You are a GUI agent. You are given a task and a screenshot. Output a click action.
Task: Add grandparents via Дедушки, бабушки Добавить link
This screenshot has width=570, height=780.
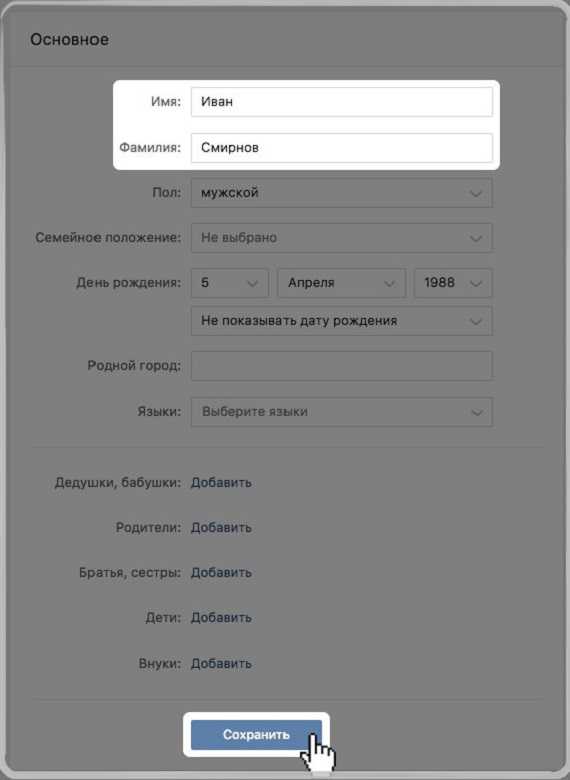click(221, 483)
